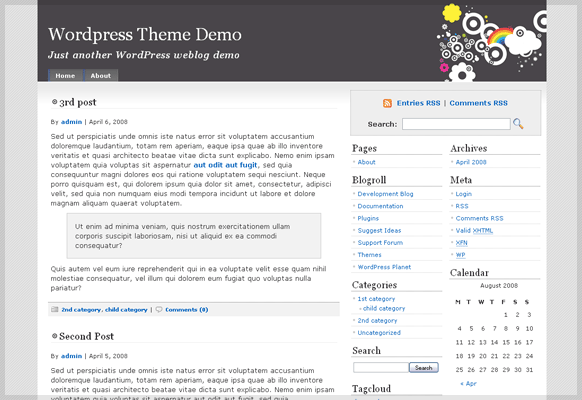Click the blockquote starting Ut enim ad minima
The width and height of the screenshot is (582, 400).
coord(194,236)
